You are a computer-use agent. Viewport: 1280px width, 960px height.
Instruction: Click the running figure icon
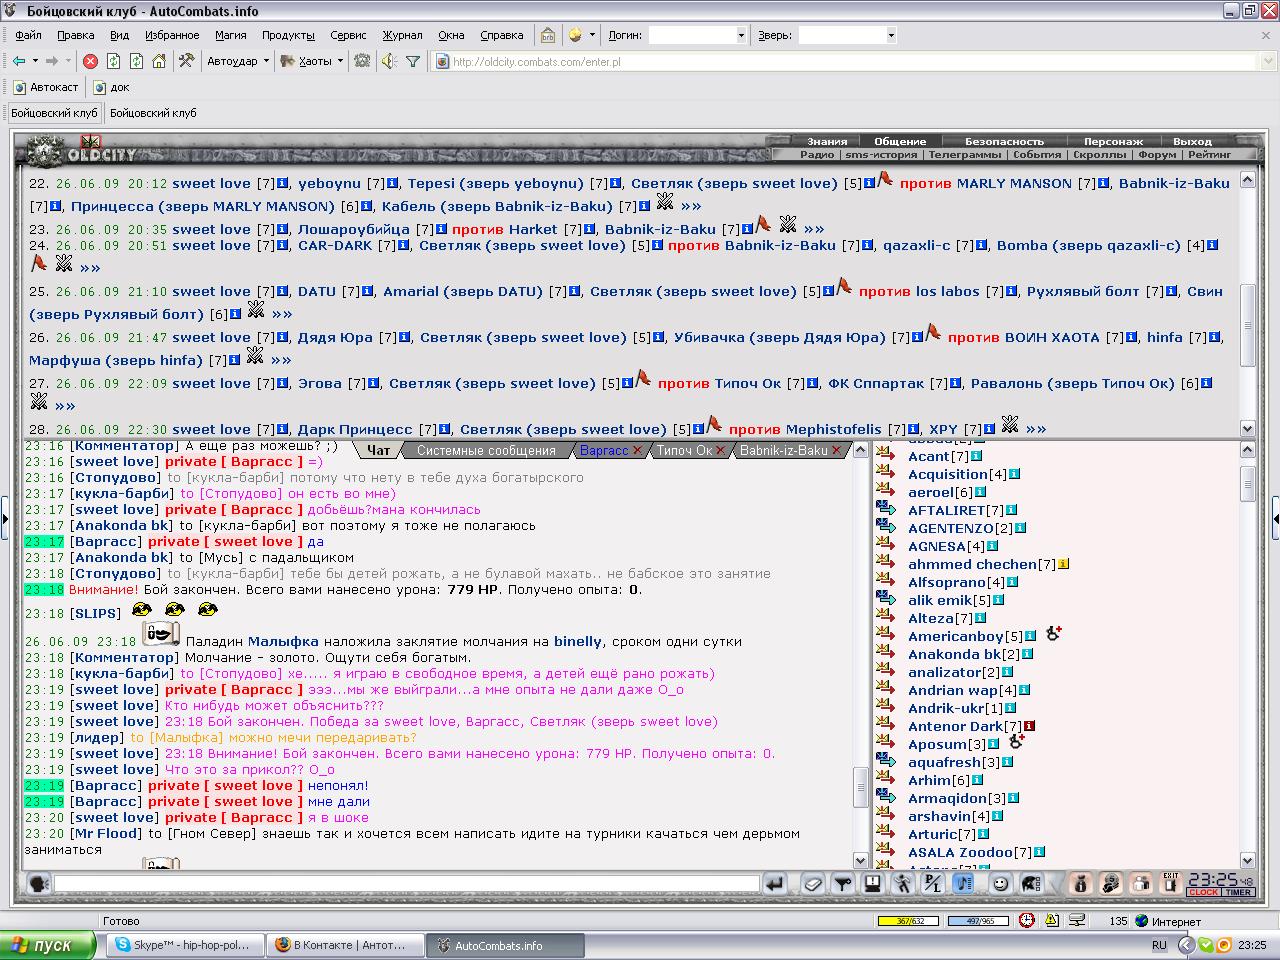pyautogui.click(x=903, y=884)
